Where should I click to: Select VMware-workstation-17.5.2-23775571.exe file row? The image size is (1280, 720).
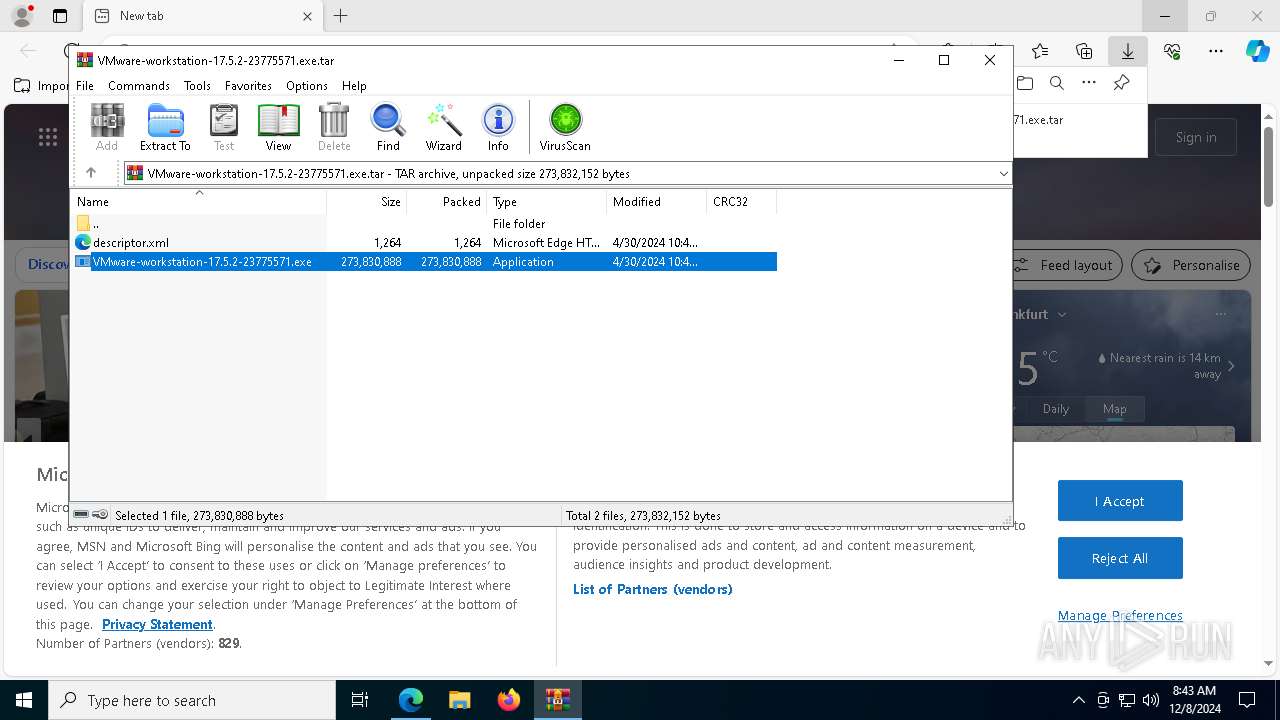(x=425, y=262)
